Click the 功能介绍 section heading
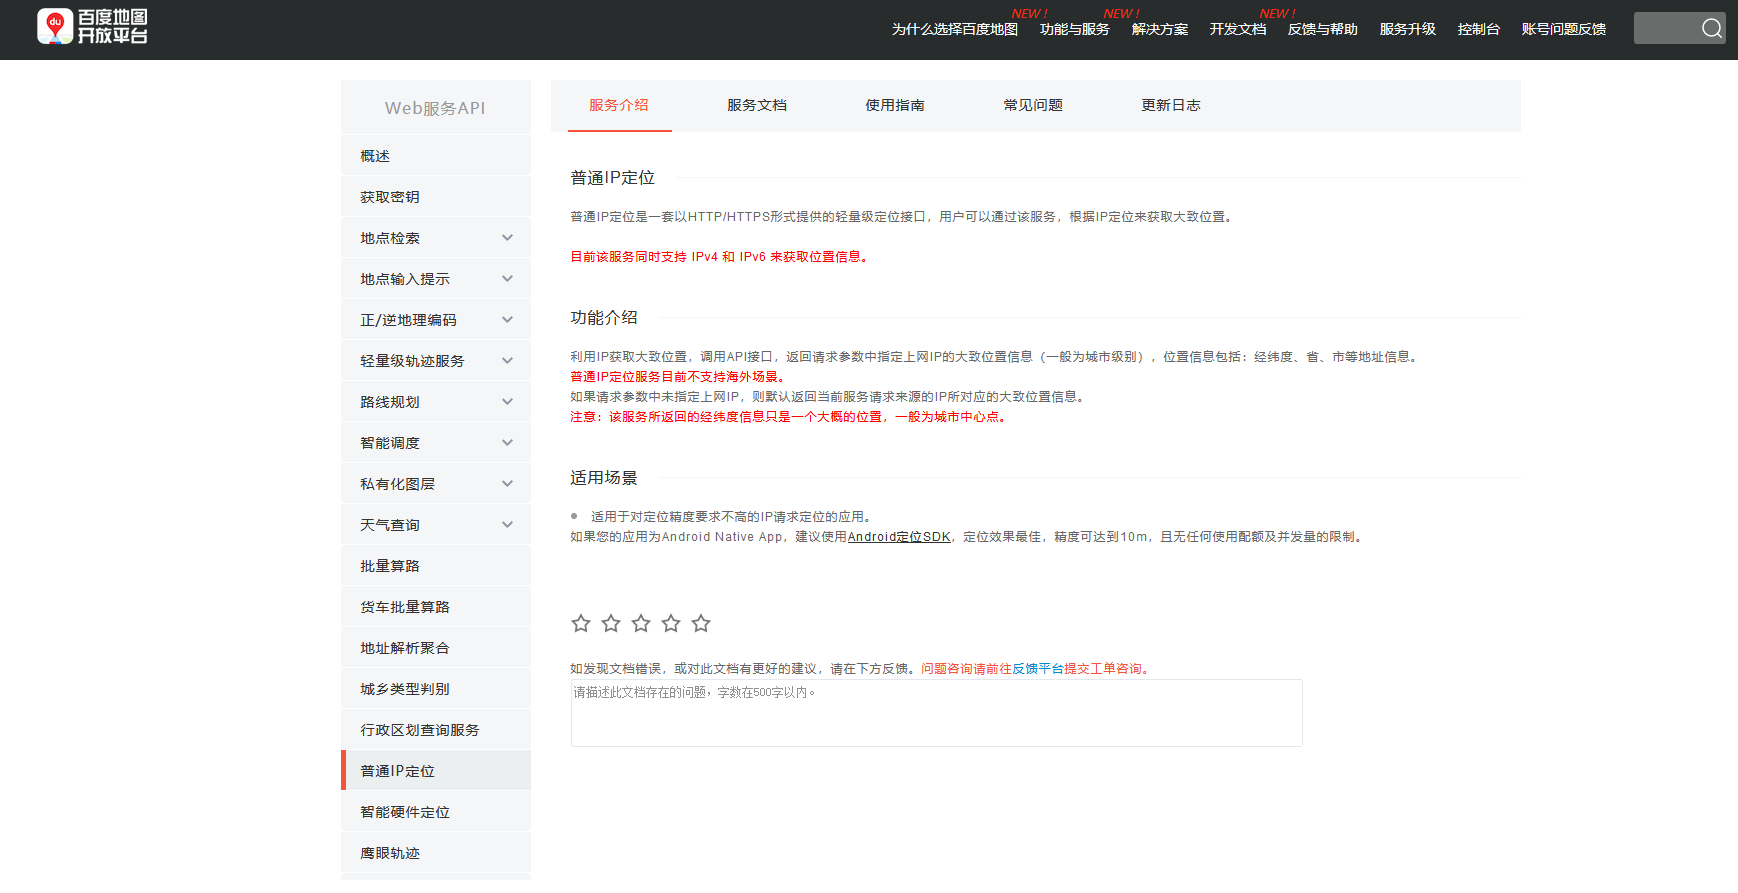Screen dimensions: 1738x893 point(604,318)
